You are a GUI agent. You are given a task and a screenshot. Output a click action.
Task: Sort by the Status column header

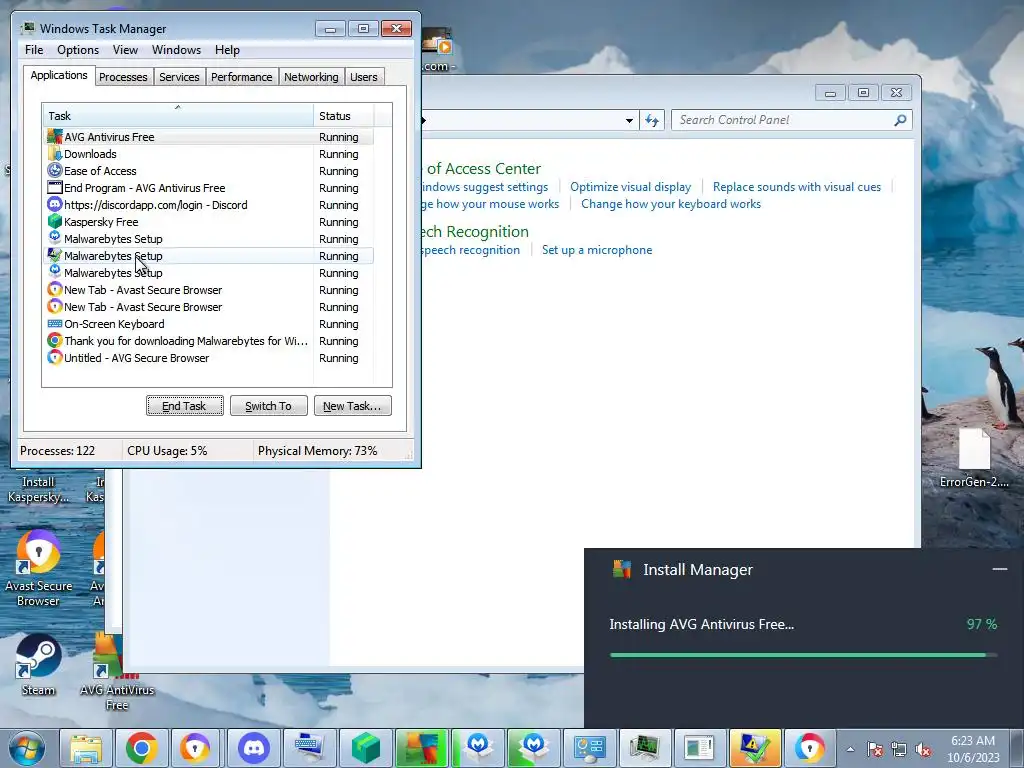pos(344,116)
